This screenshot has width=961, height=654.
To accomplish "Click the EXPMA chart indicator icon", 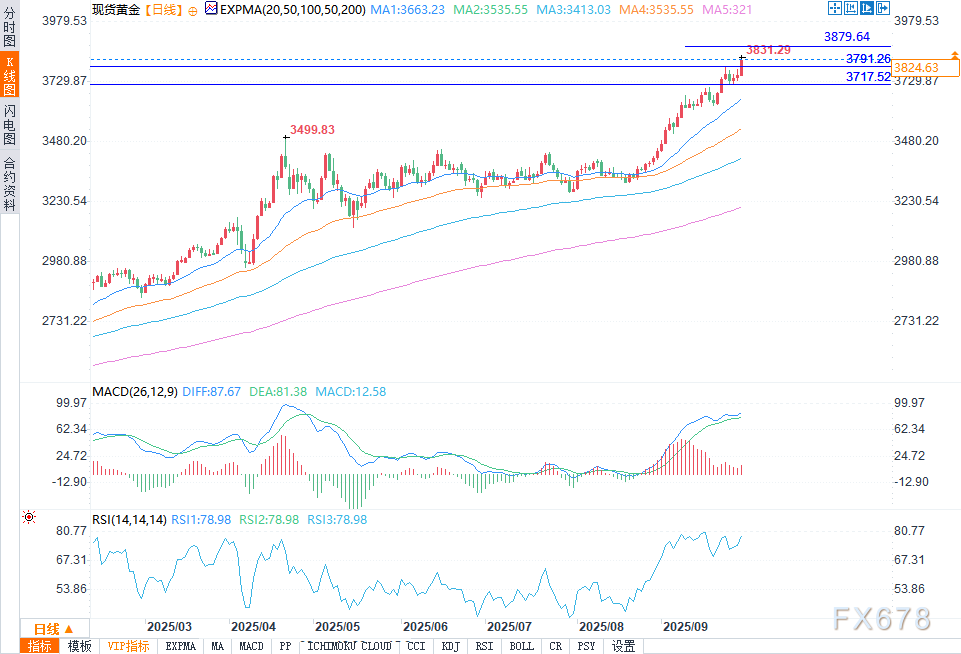I will point(209,8).
